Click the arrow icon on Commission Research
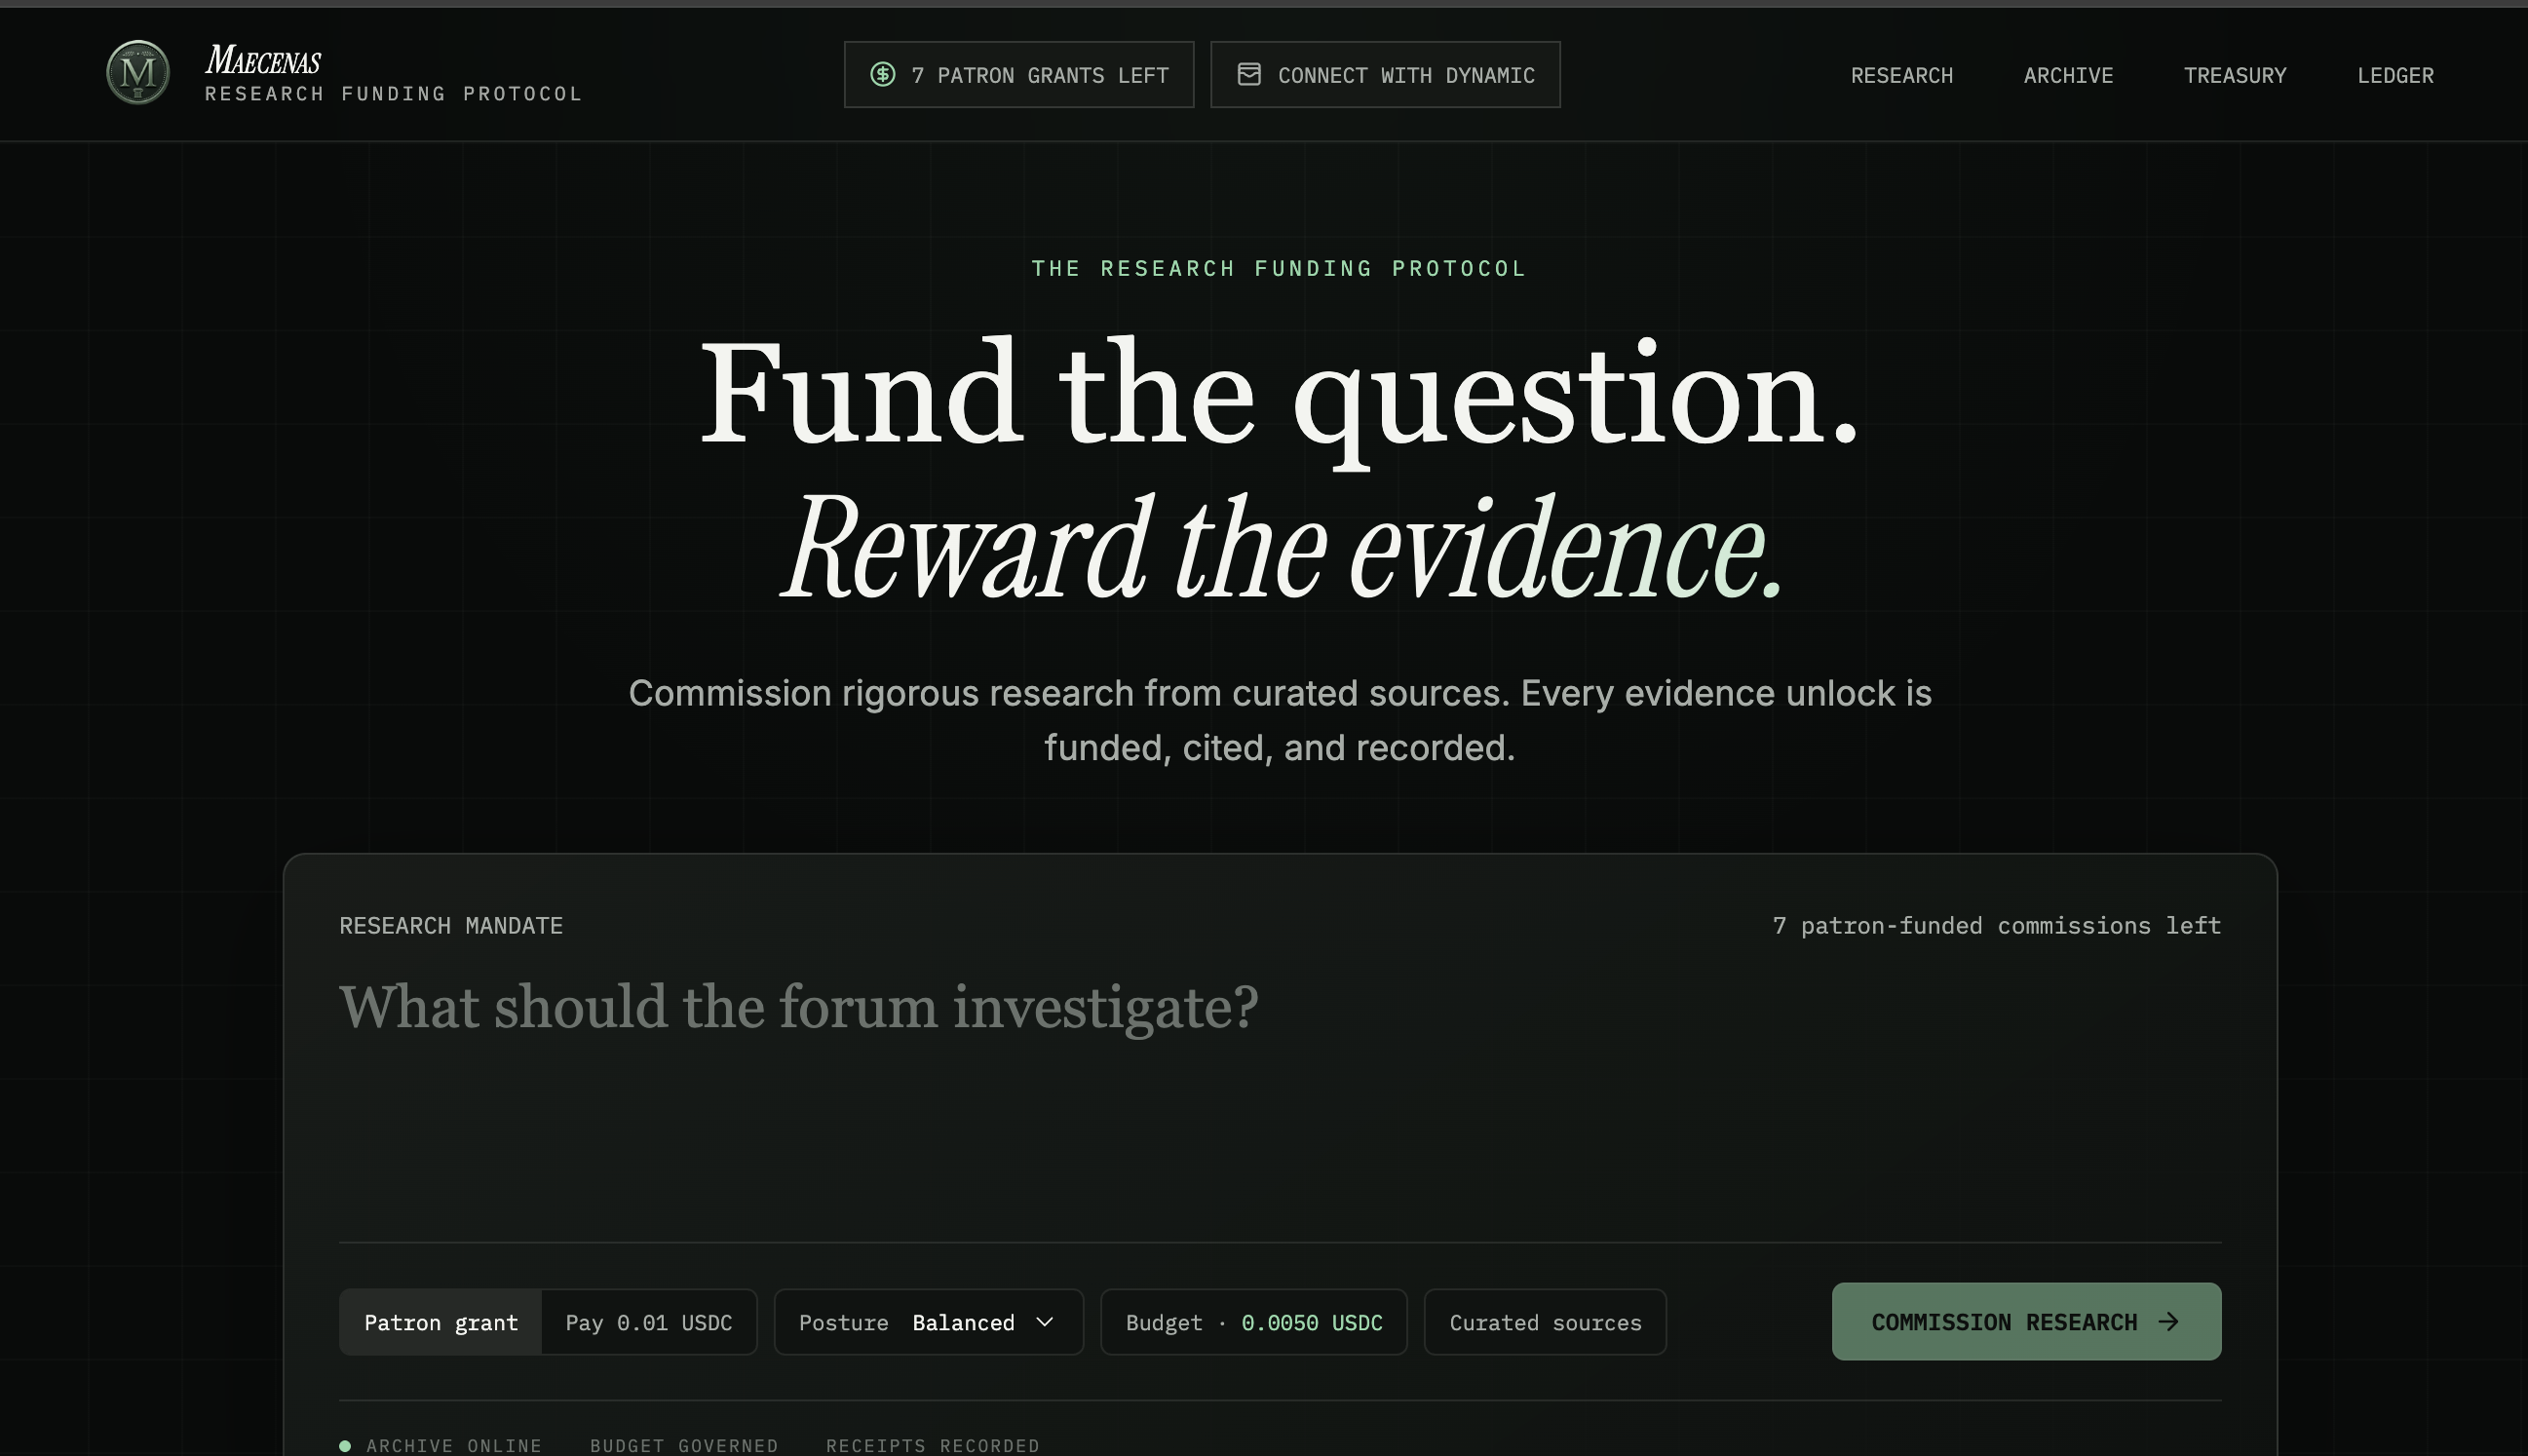This screenshot has width=2528, height=1456. 2168,1322
